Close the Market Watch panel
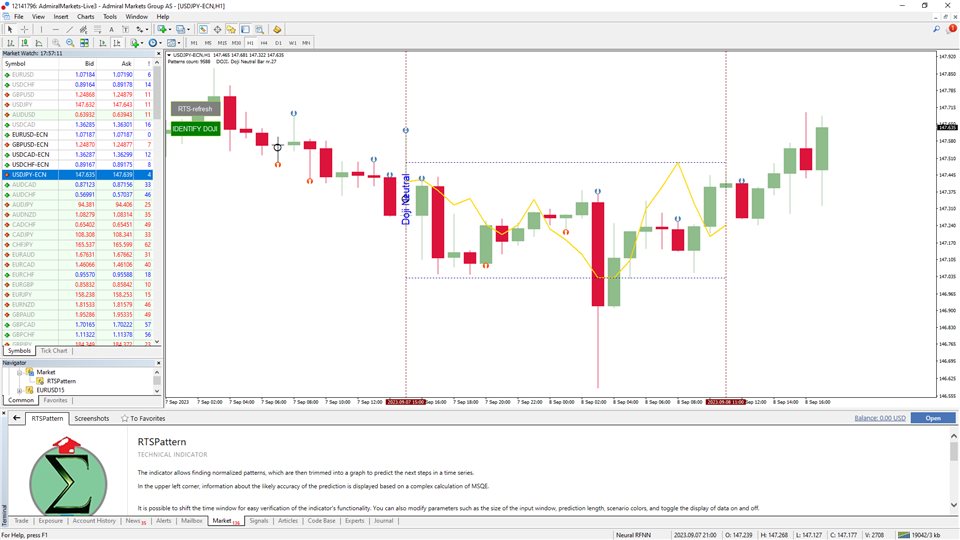The width and height of the screenshot is (960, 540). (x=158, y=54)
